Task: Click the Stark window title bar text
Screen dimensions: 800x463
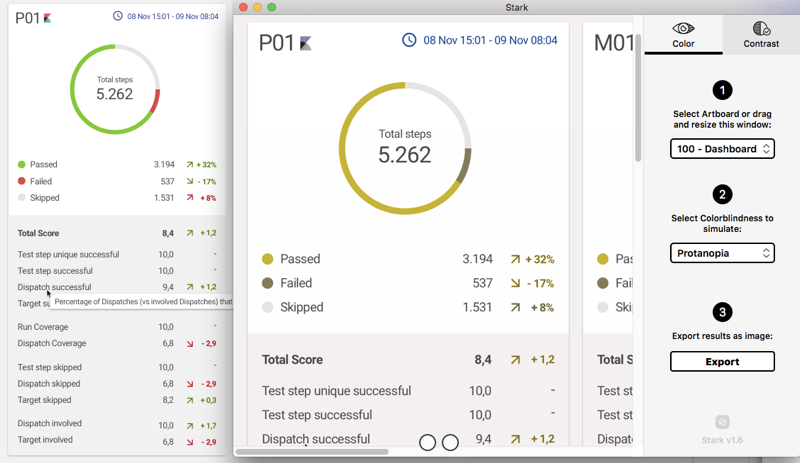Action: click(516, 7)
